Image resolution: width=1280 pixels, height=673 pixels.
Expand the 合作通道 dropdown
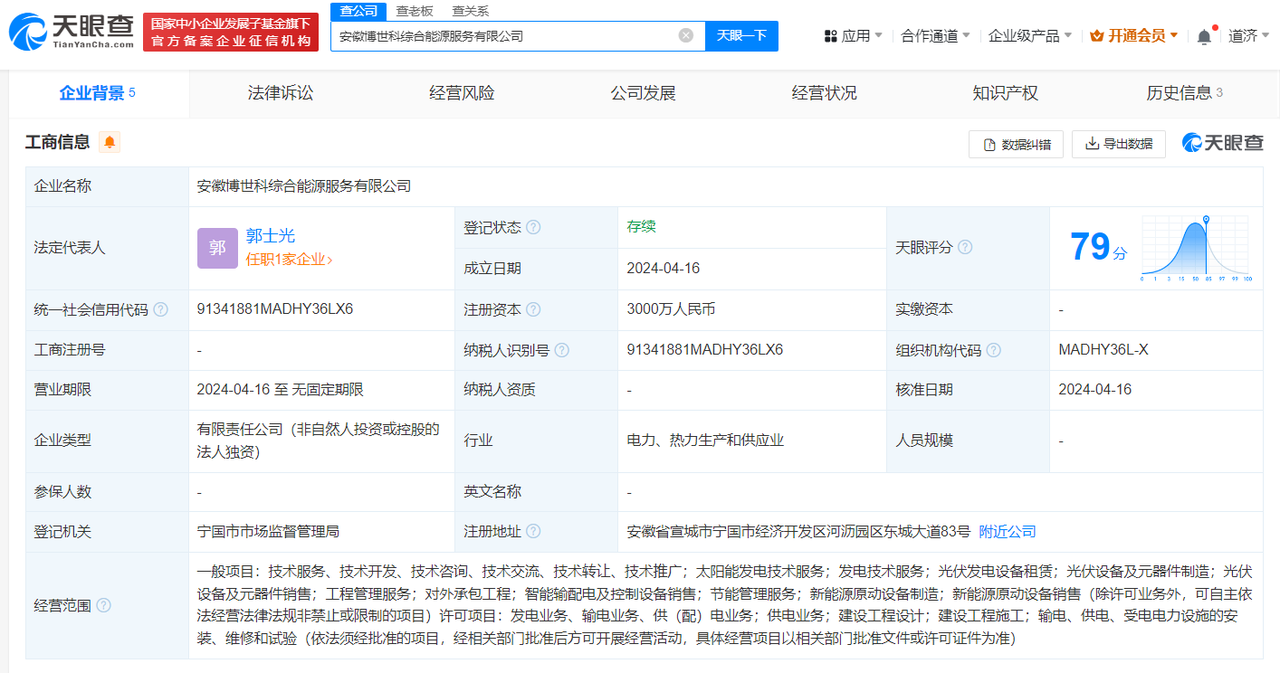(x=936, y=36)
